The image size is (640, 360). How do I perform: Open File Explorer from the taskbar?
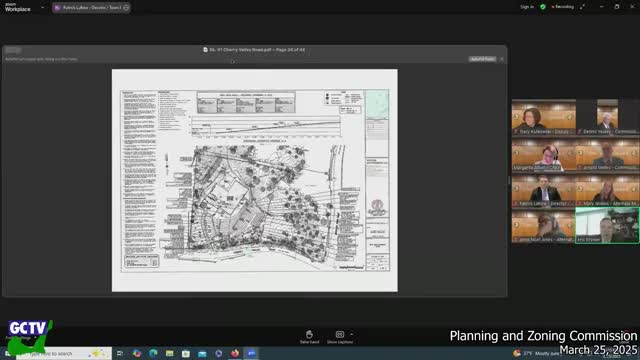tap(169, 353)
